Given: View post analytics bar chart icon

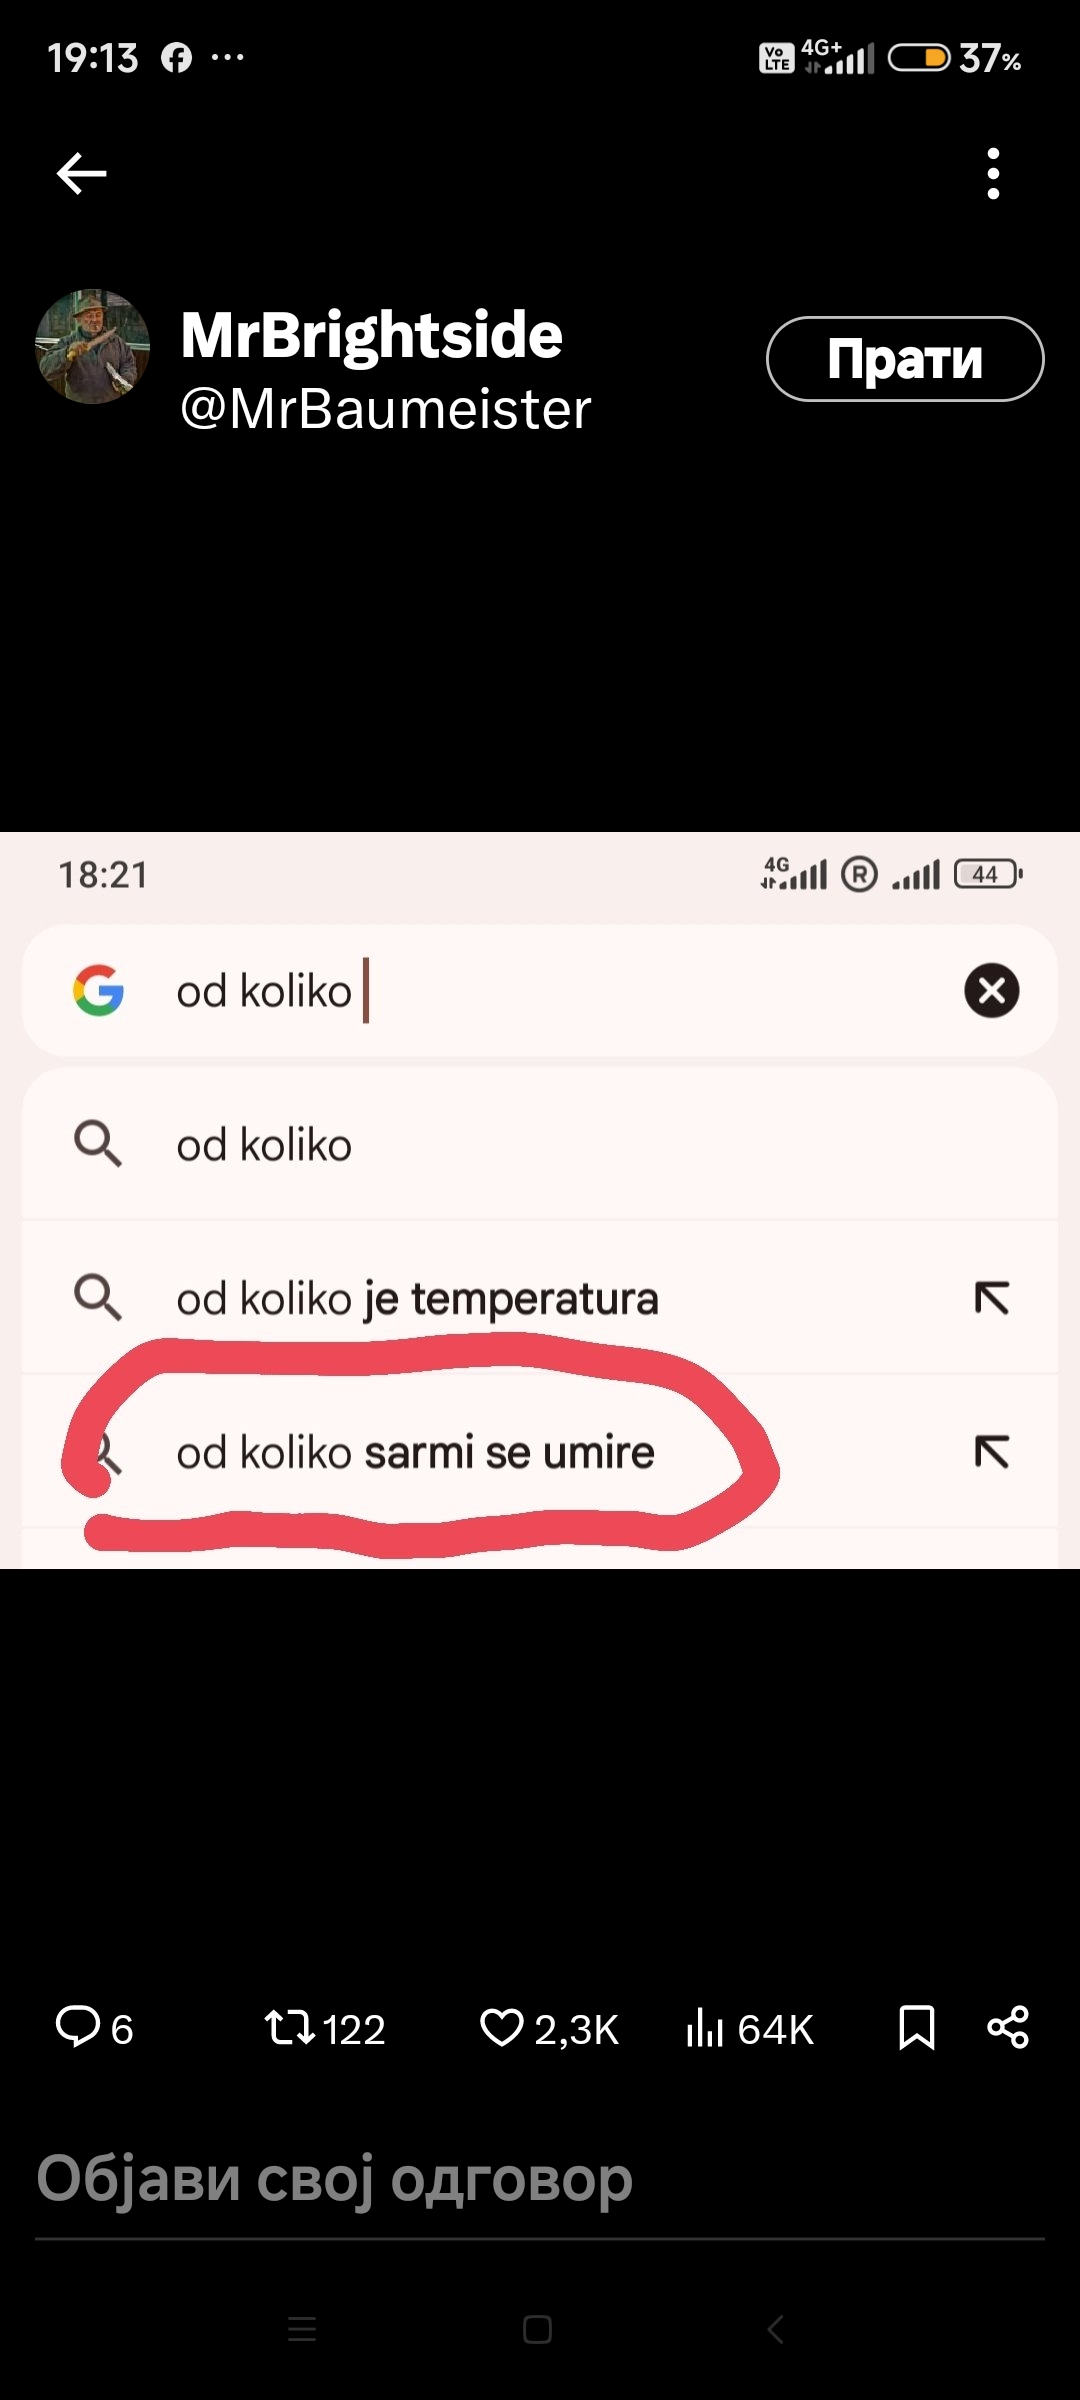Looking at the screenshot, I should pos(704,2027).
